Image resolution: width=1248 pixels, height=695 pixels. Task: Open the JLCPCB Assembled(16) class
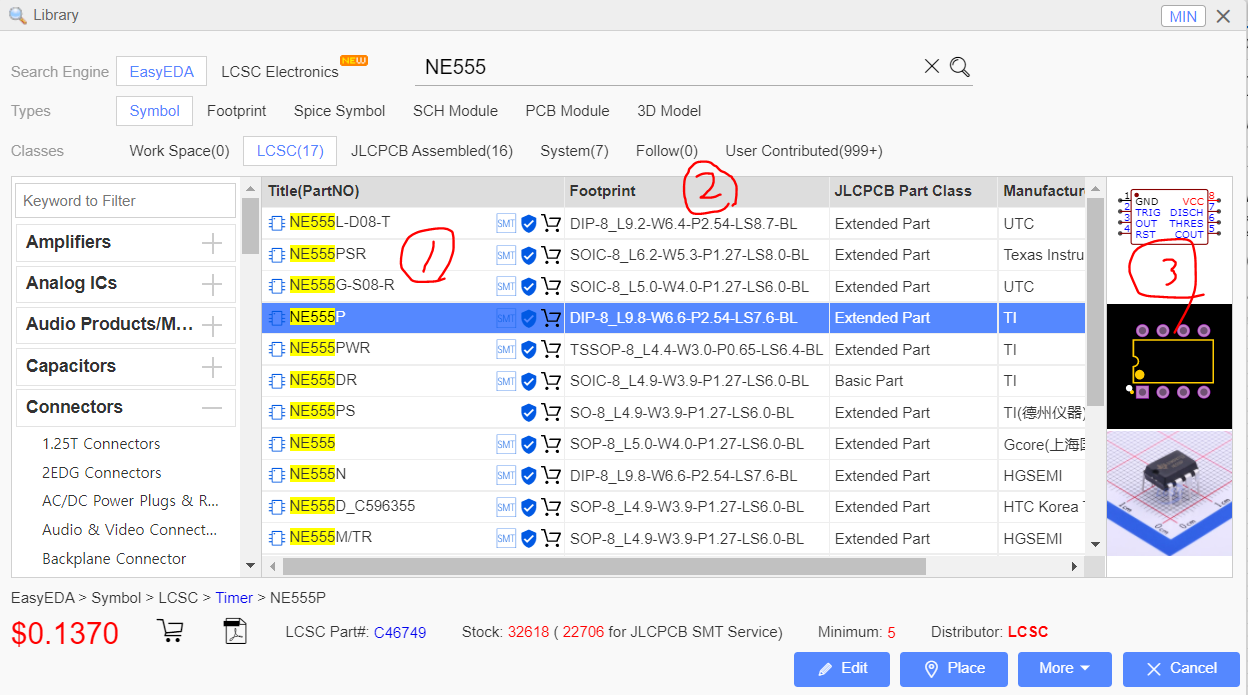coord(432,151)
